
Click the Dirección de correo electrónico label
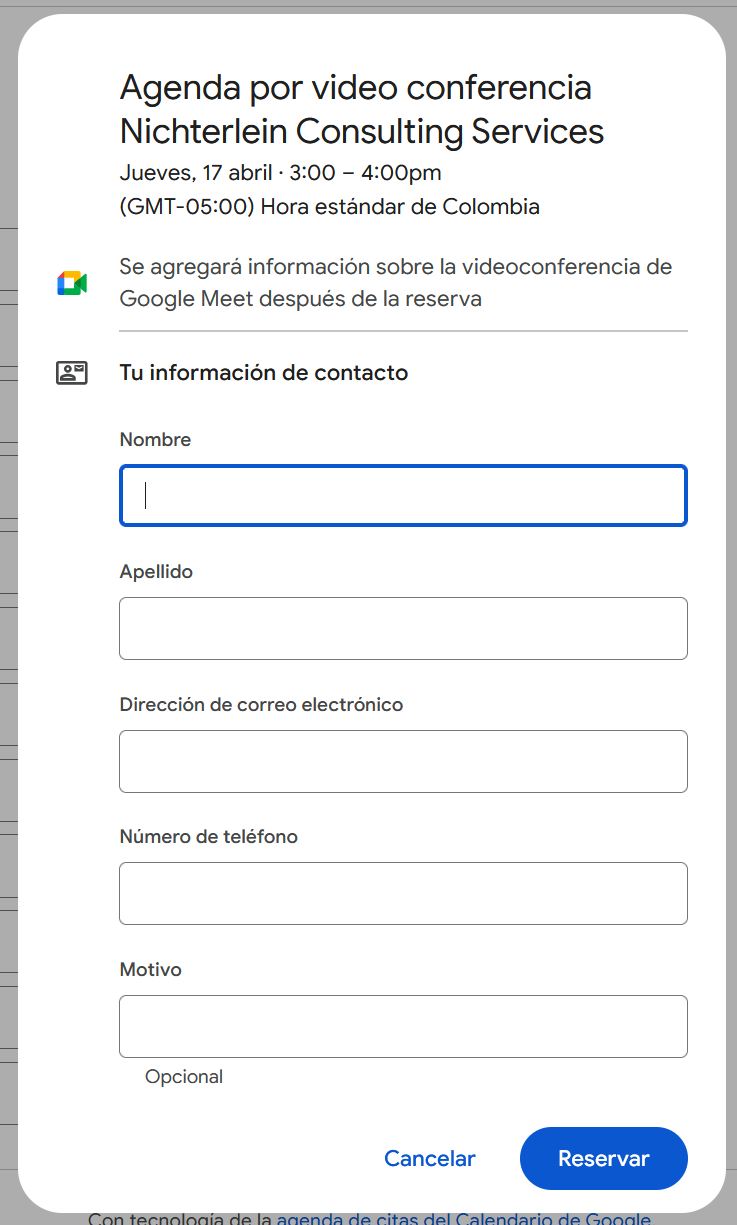coord(261,705)
